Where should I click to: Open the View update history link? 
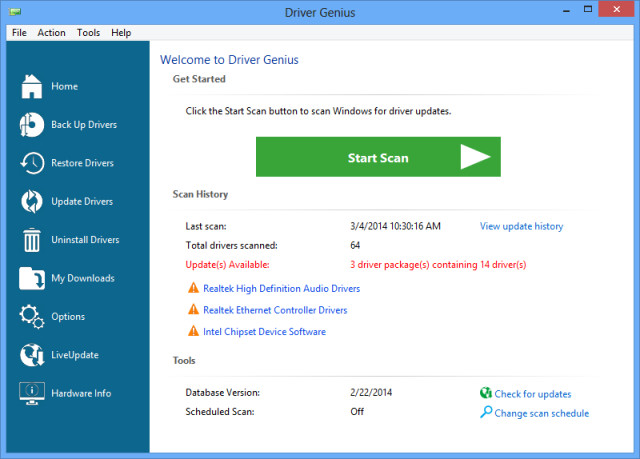pos(521,226)
